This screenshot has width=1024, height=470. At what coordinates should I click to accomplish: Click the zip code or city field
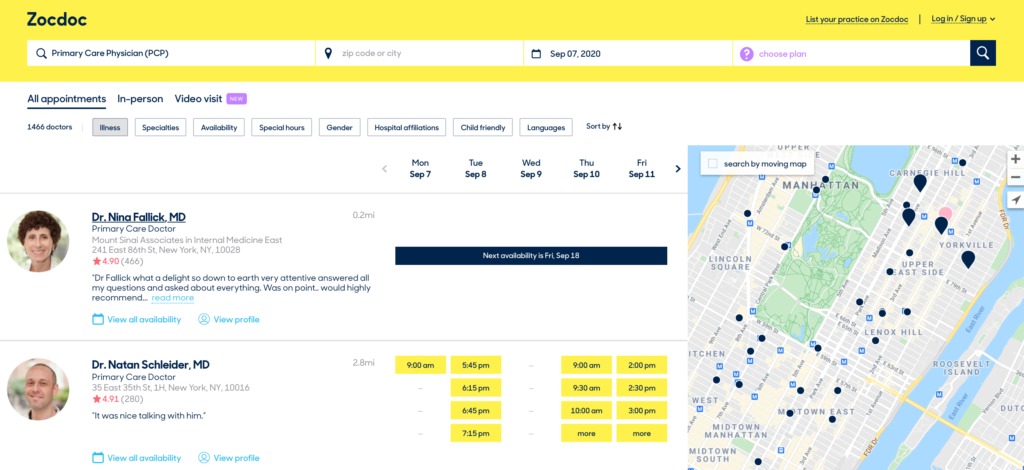419,53
